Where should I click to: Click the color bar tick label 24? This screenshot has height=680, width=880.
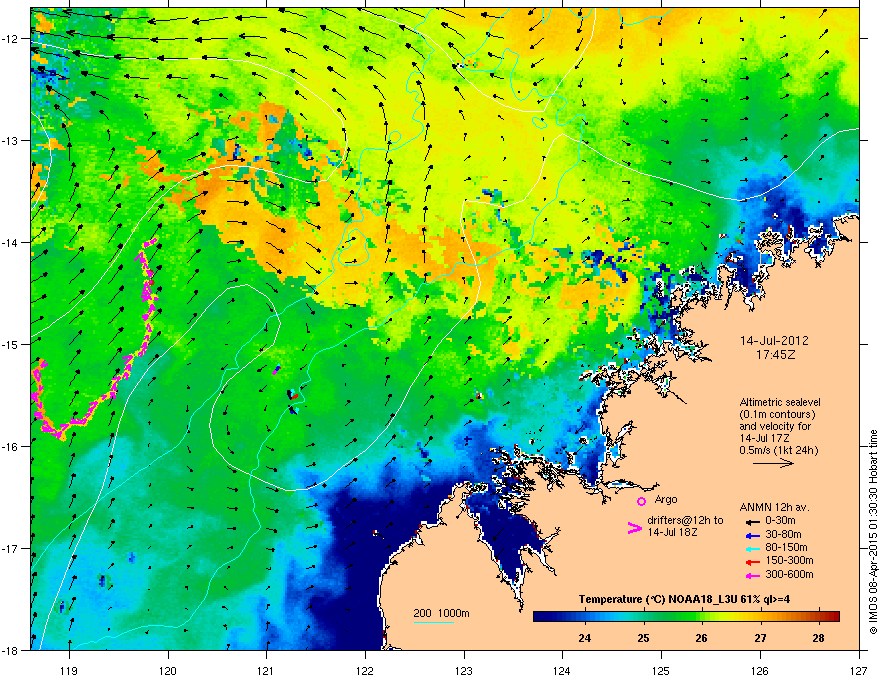click(584, 638)
